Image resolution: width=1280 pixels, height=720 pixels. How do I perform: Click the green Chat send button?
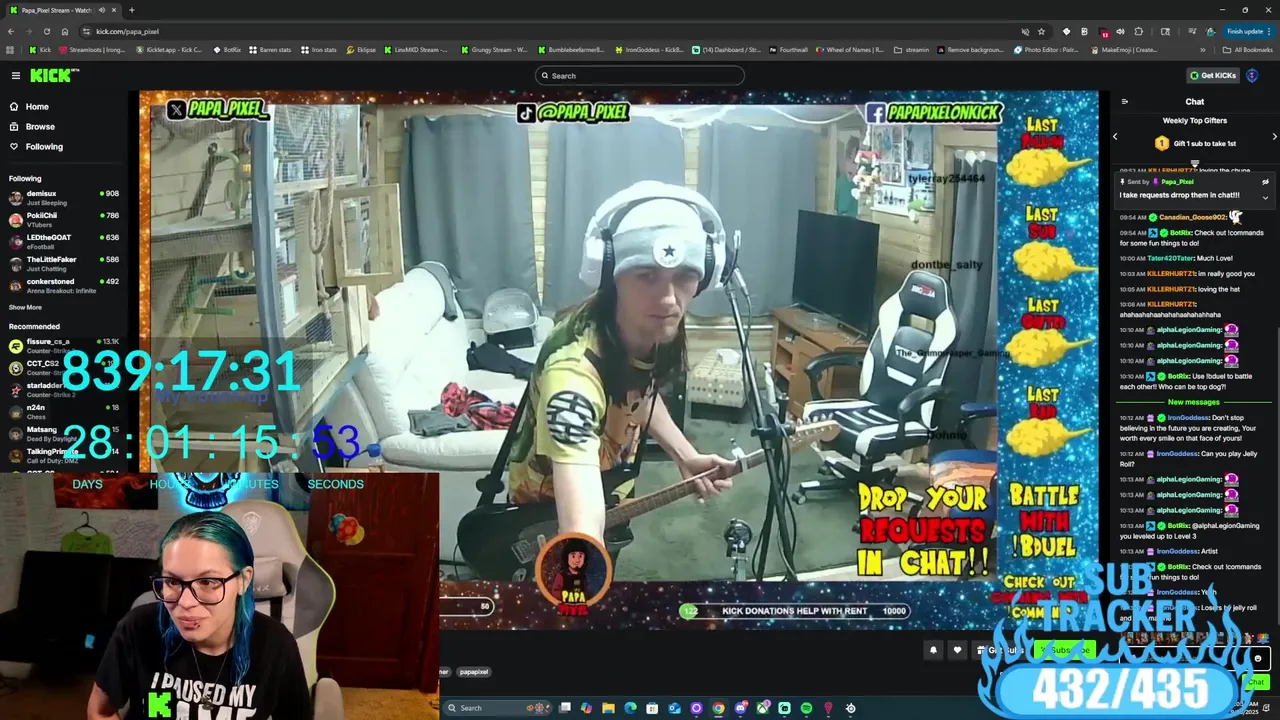coord(1257,682)
